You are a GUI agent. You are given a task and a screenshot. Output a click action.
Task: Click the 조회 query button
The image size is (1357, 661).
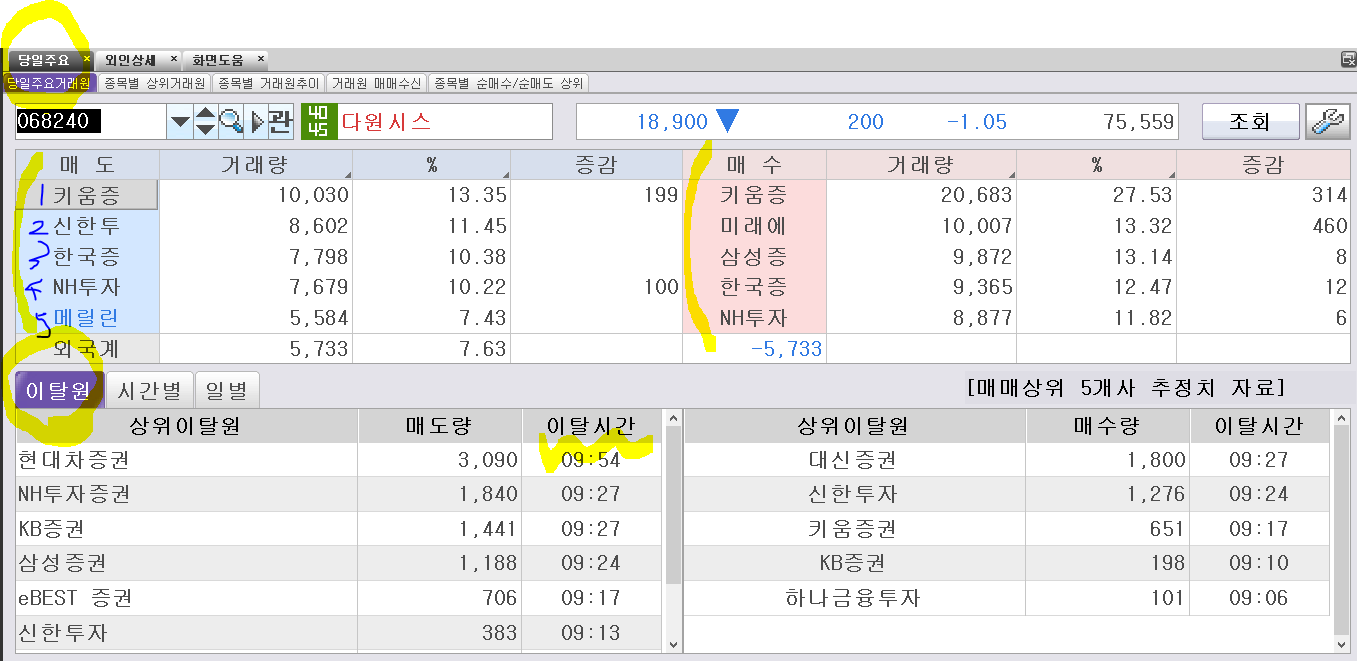(x=1250, y=122)
